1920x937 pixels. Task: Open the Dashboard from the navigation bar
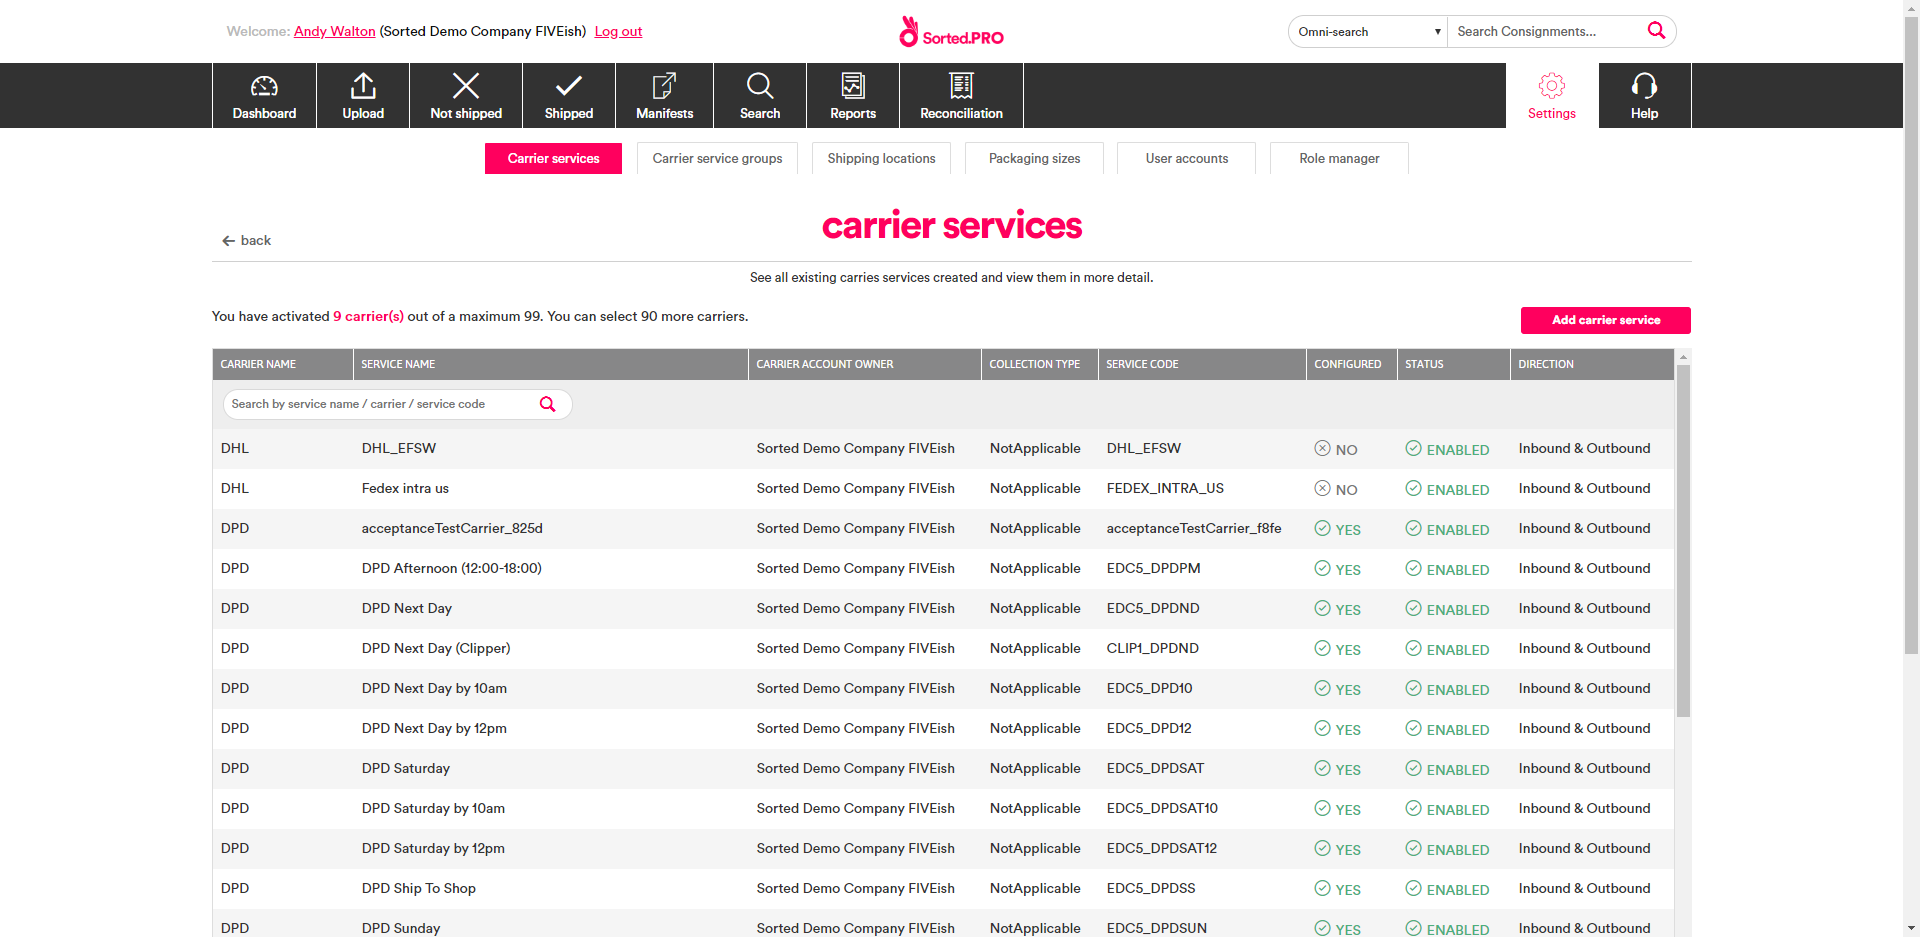[x=263, y=95]
